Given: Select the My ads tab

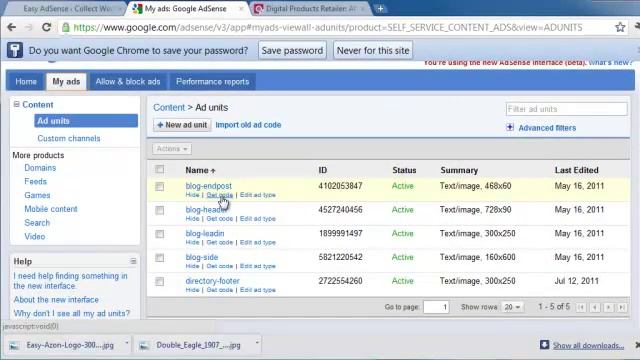Looking at the screenshot, I should click(x=66, y=82).
